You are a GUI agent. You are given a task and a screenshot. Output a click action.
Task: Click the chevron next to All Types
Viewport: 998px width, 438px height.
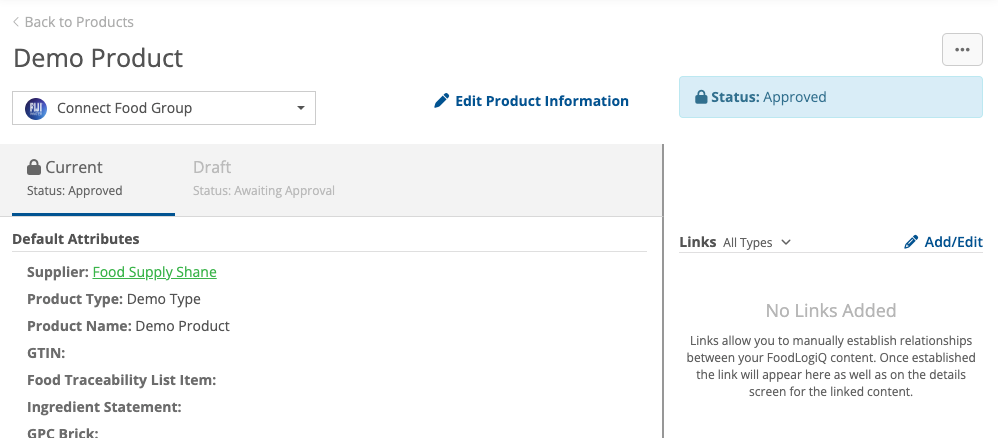click(x=786, y=242)
